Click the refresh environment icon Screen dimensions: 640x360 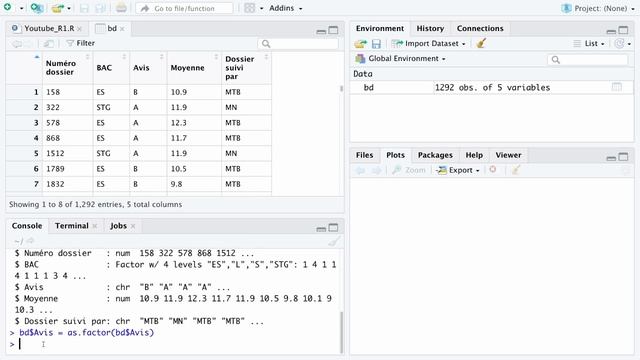click(x=619, y=44)
